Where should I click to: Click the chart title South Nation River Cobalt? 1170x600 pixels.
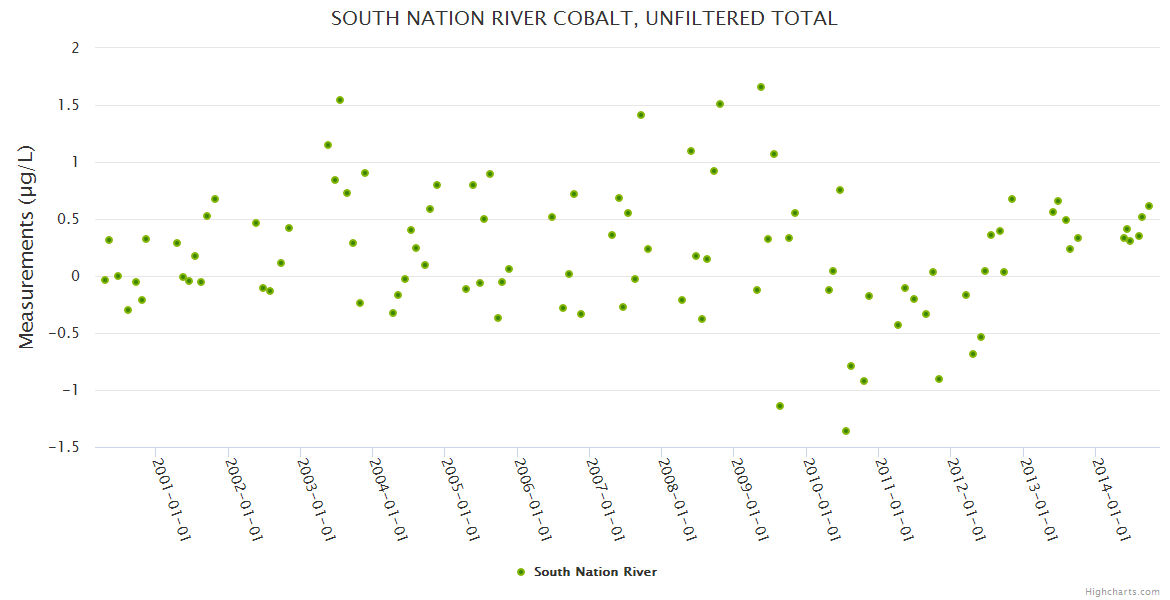pos(584,18)
